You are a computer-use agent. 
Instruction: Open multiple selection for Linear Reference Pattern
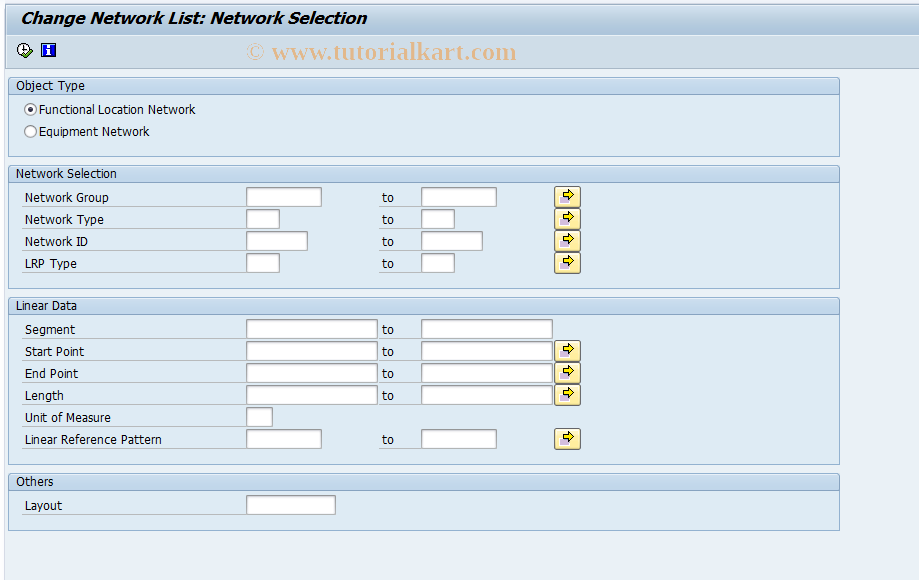[x=566, y=438]
